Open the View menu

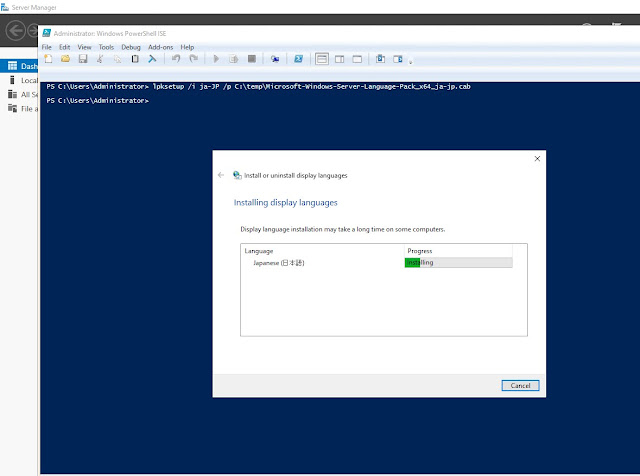[84, 47]
